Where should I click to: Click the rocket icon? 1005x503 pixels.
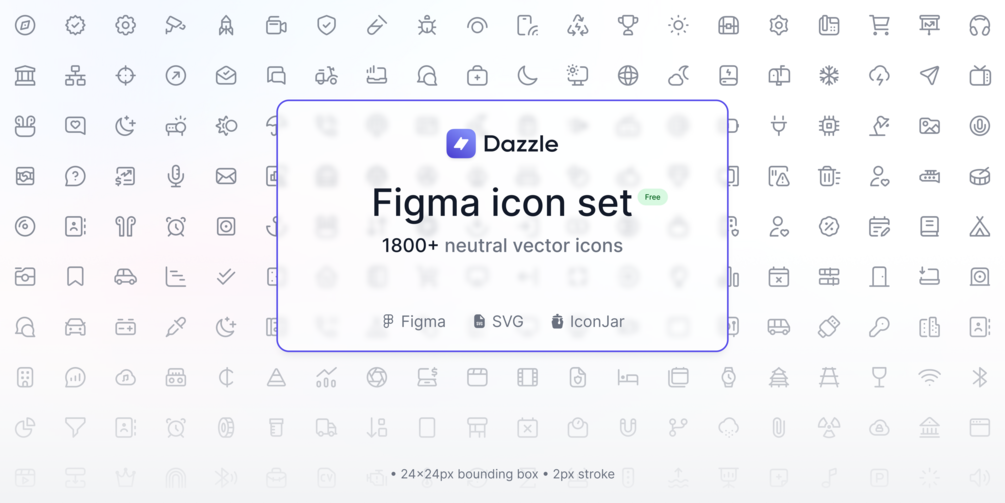(x=226, y=26)
